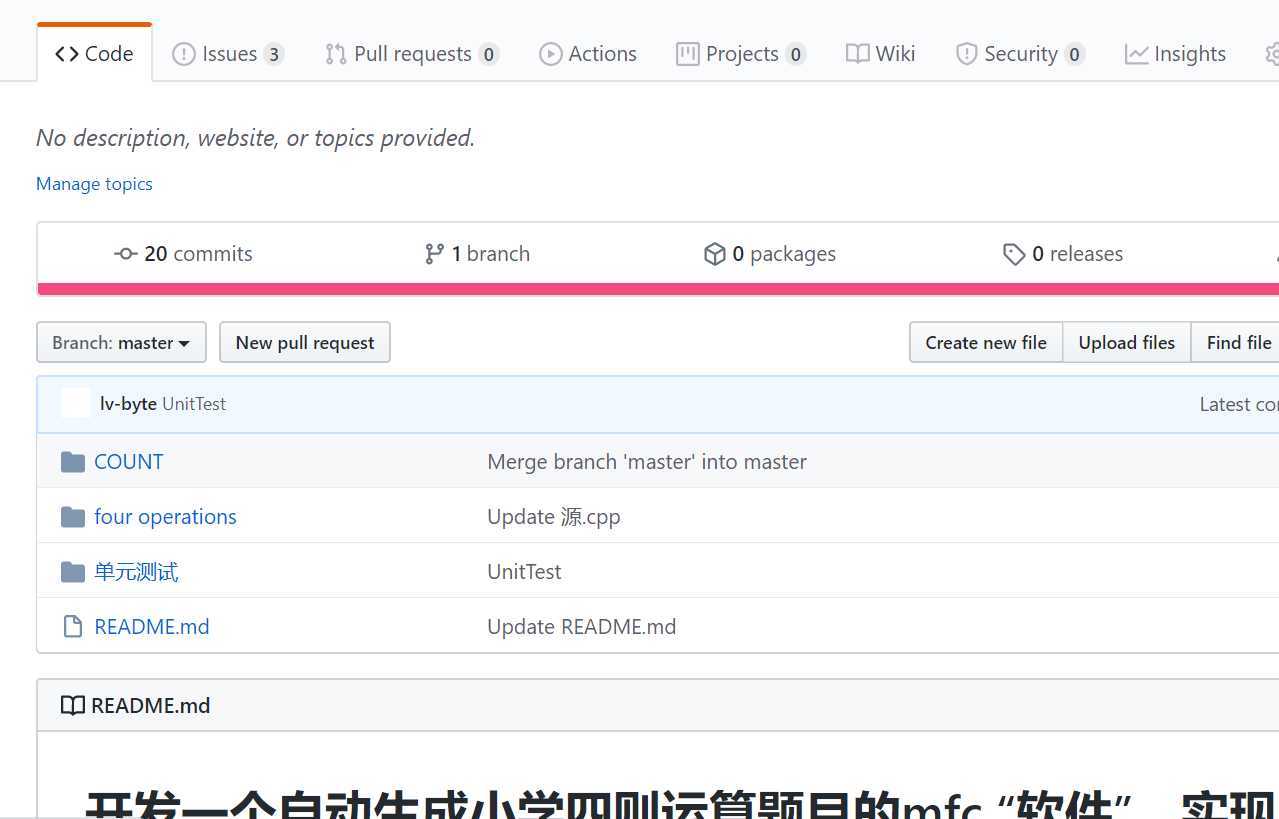The height and width of the screenshot is (819, 1279).
Task: Open the README.md file
Action: [152, 627]
